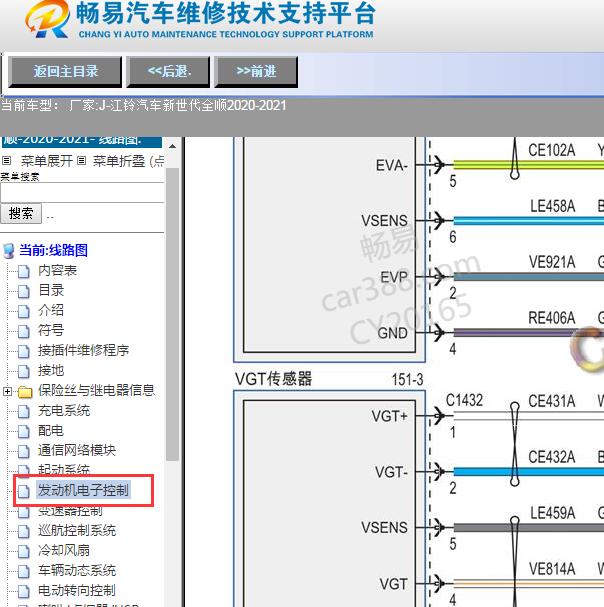Go forward with >>前进 button
The height and width of the screenshot is (607, 604).
click(256, 72)
